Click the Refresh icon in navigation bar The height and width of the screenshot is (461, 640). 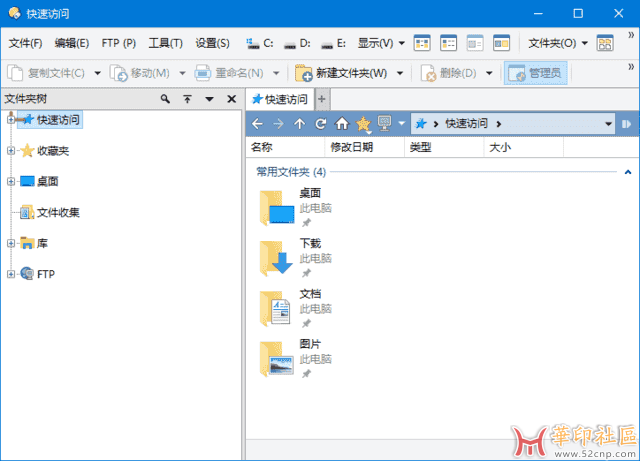pyautogui.click(x=321, y=124)
